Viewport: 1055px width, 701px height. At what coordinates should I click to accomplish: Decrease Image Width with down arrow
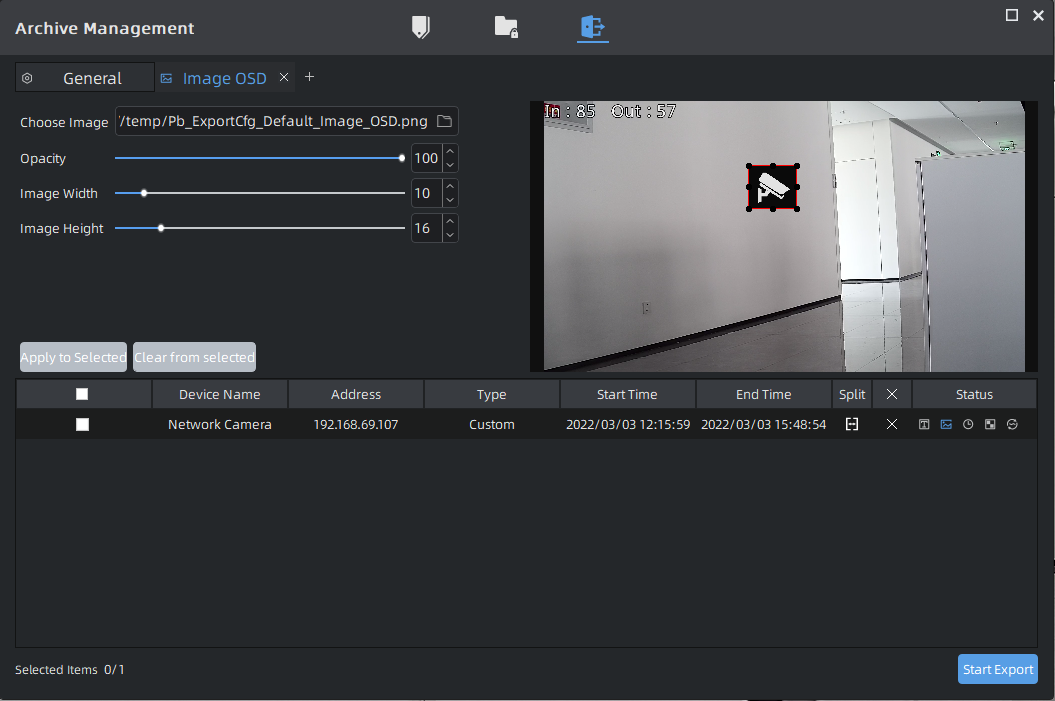(x=450, y=200)
